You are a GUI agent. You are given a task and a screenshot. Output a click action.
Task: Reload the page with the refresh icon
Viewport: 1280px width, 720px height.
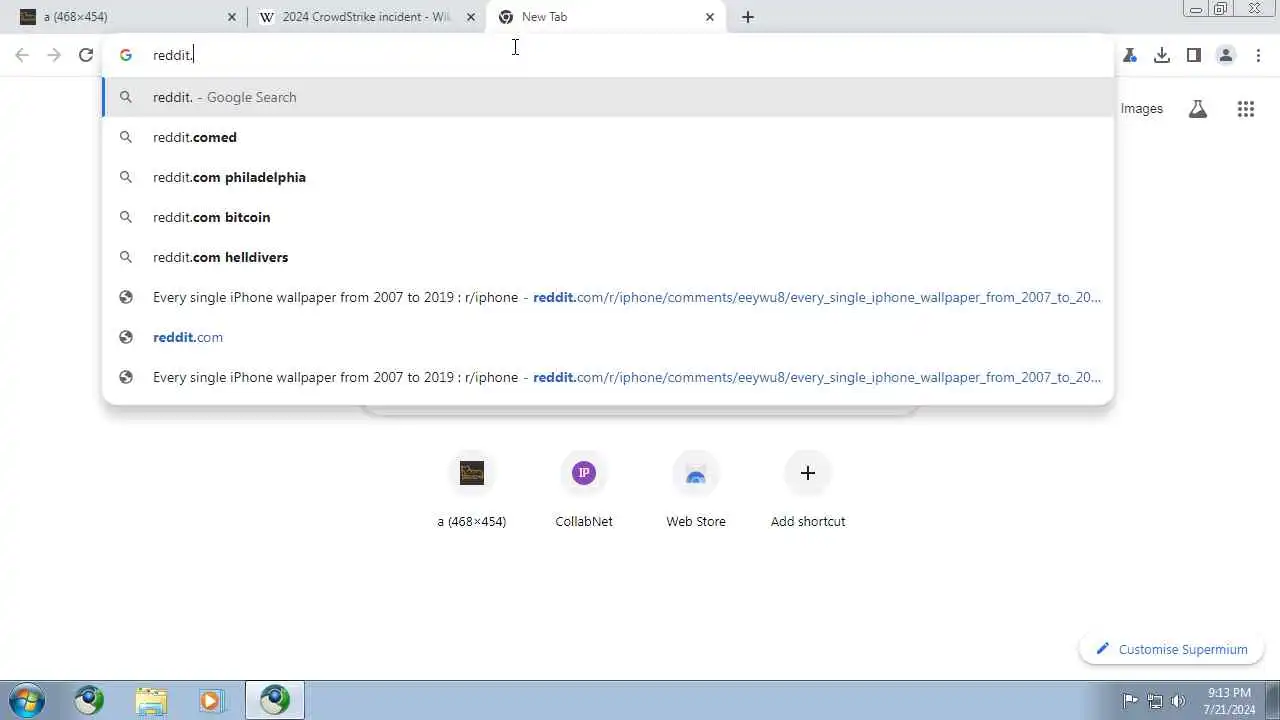[x=86, y=55]
